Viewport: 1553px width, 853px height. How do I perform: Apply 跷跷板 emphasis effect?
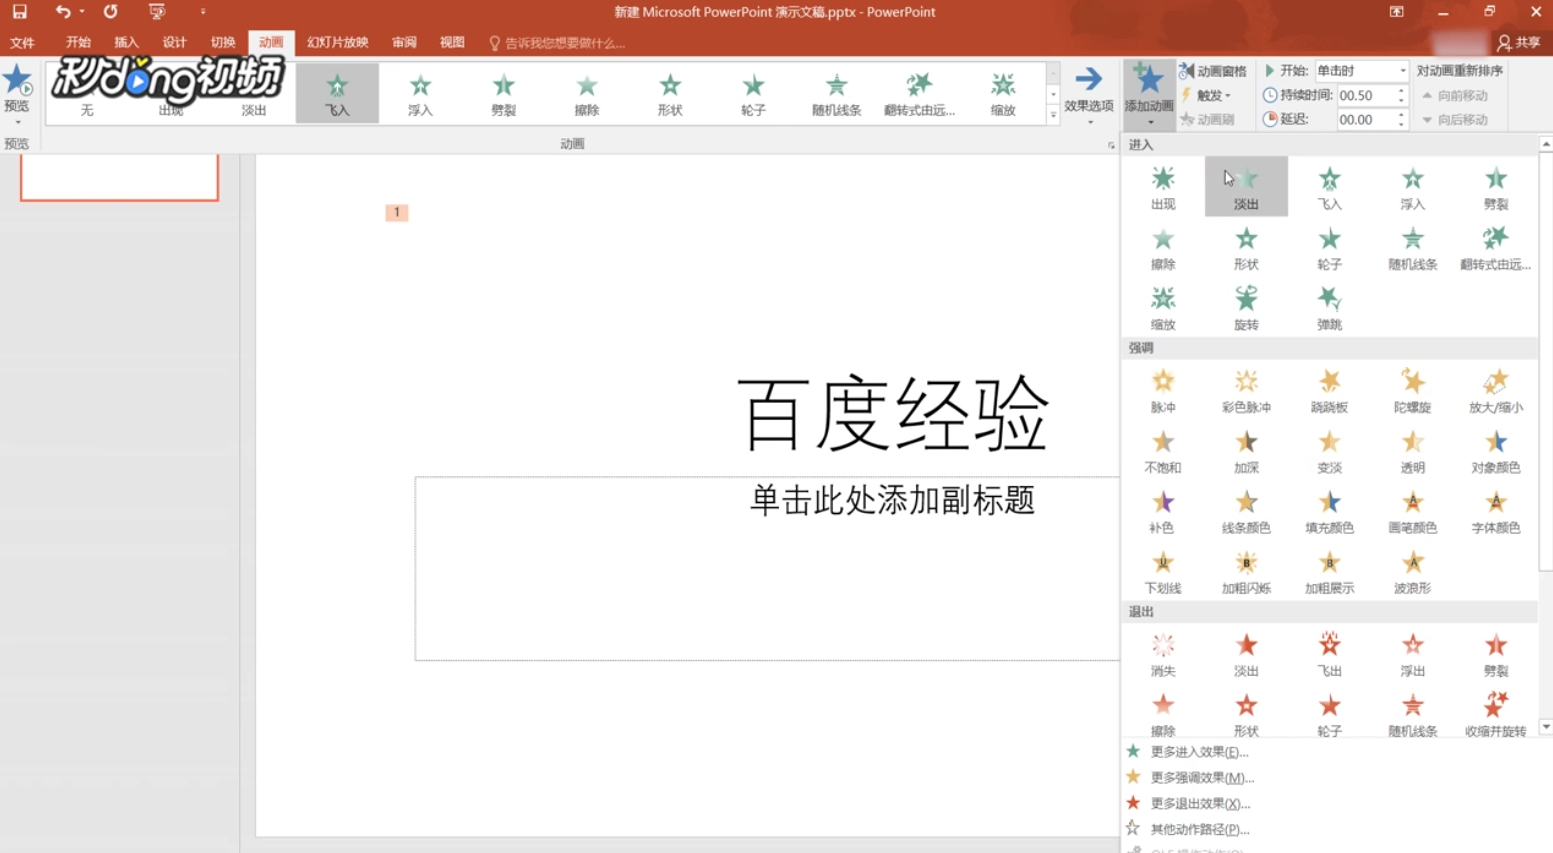pos(1329,391)
